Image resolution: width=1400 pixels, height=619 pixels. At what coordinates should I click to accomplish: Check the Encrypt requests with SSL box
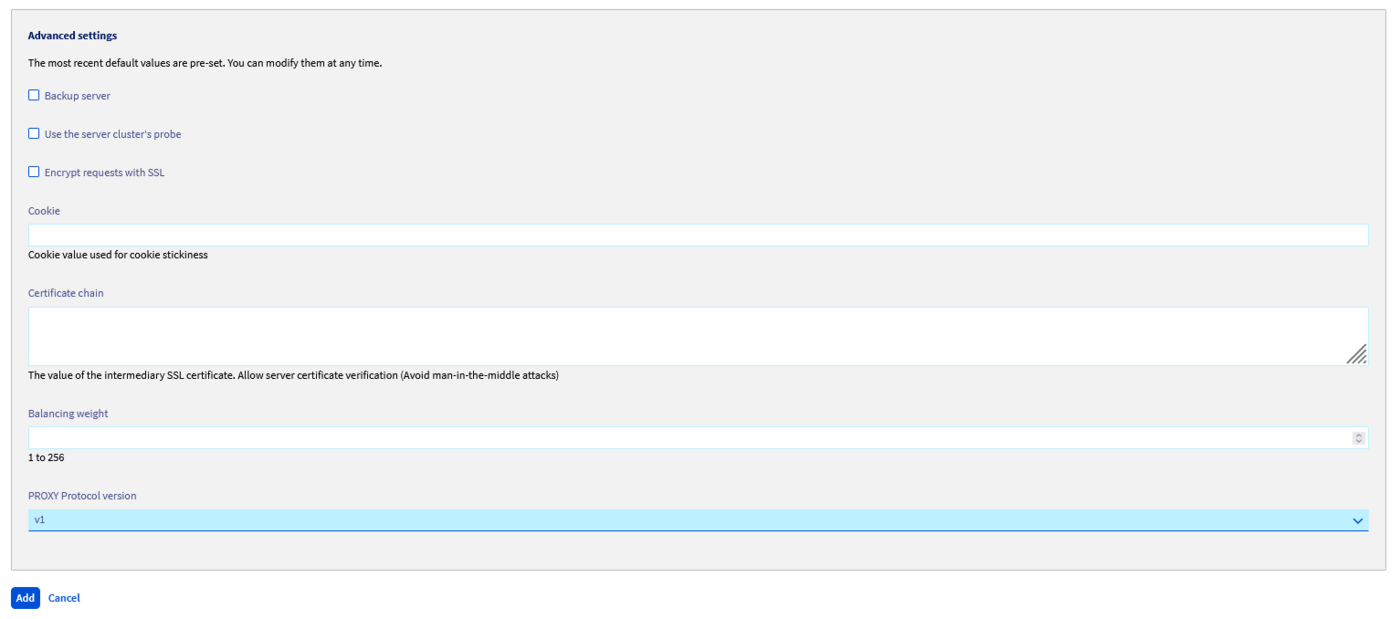point(34,172)
